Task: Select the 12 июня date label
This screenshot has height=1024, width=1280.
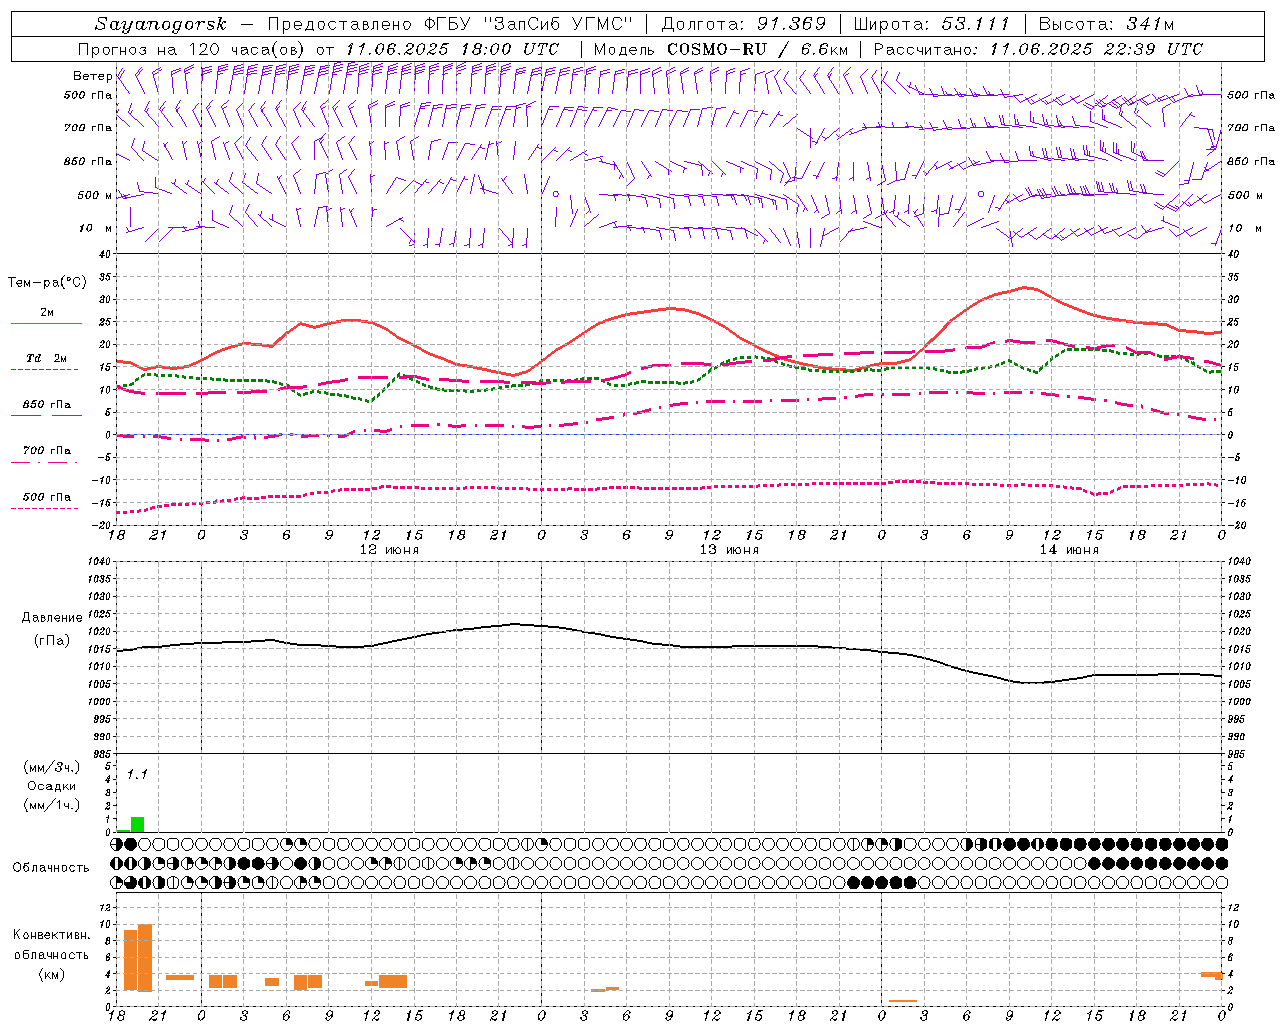Action: [x=390, y=550]
